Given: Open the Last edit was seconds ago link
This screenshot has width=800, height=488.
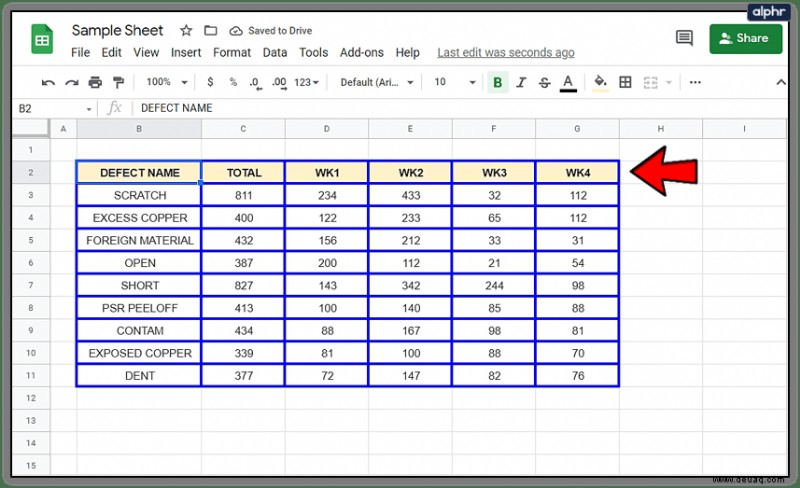Looking at the screenshot, I should pos(506,53).
